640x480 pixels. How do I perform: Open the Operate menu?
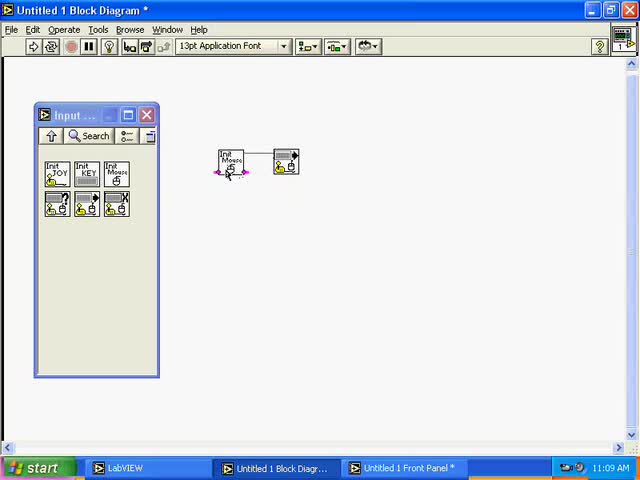[x=64, y=30]
